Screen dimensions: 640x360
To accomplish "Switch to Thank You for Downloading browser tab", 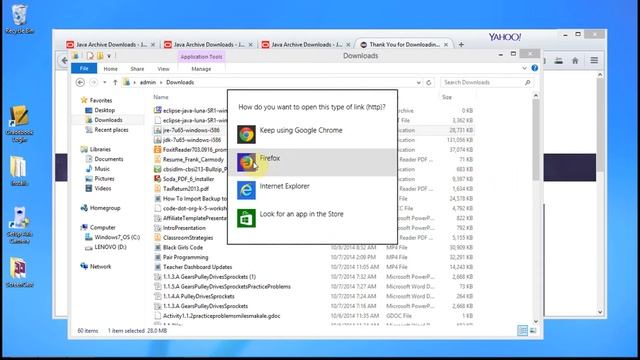I will click(x=404, y=44).
